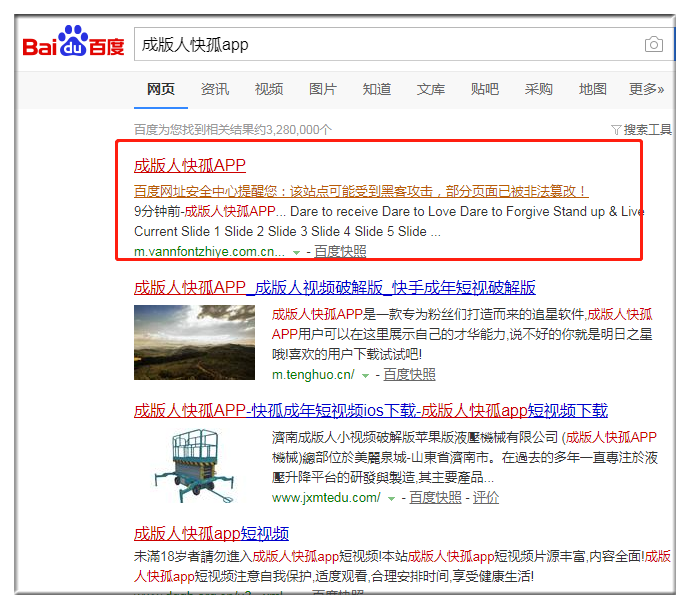690x609 pixels.
Task: Expand arrow next to www.jxmtedu.com
Action: (x=391, y=499)
